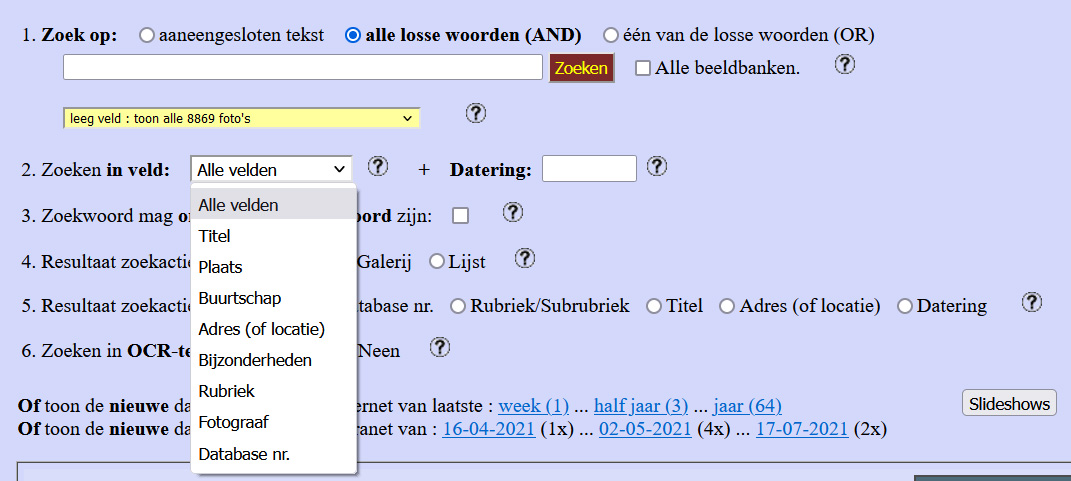Choose Titel from field list

click(273, 236)
